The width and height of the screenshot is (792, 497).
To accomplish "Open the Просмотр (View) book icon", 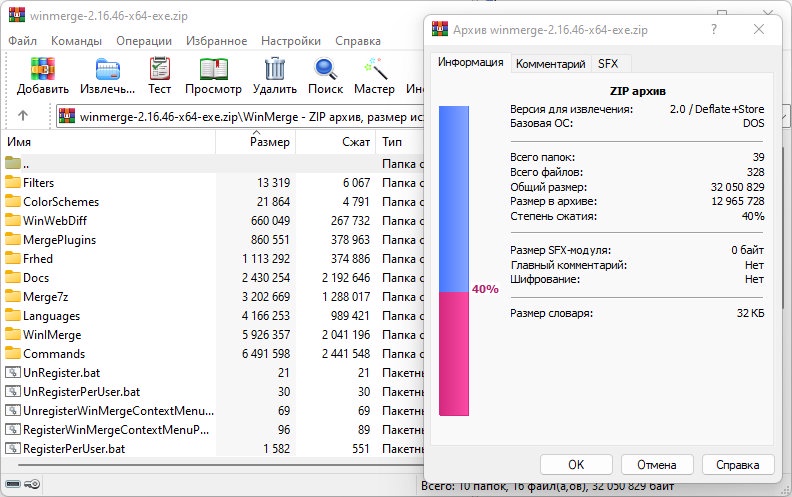I will (213, 69).
